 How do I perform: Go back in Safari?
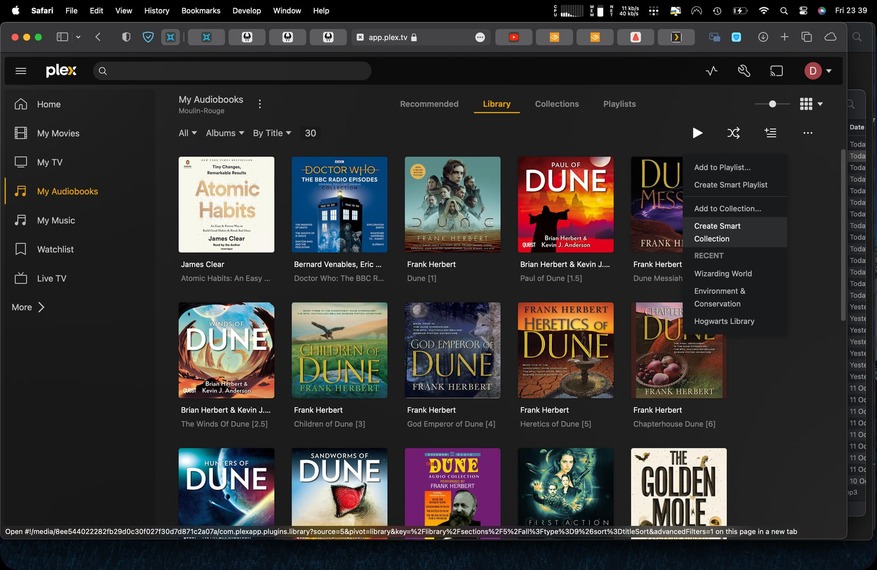[x=98, y=37]
